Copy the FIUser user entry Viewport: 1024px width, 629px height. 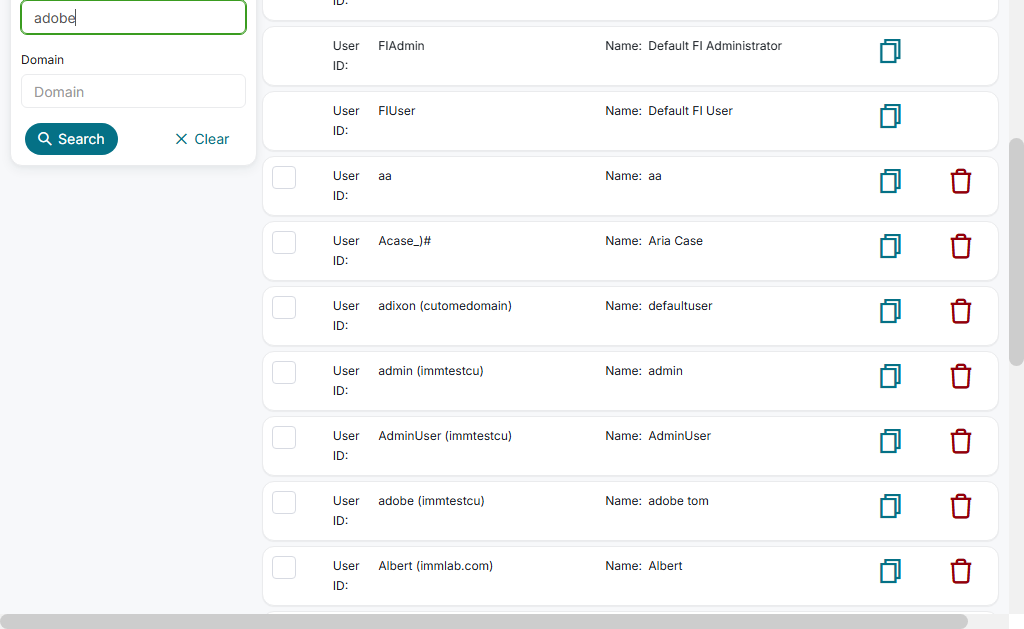[x=890, y=116]
